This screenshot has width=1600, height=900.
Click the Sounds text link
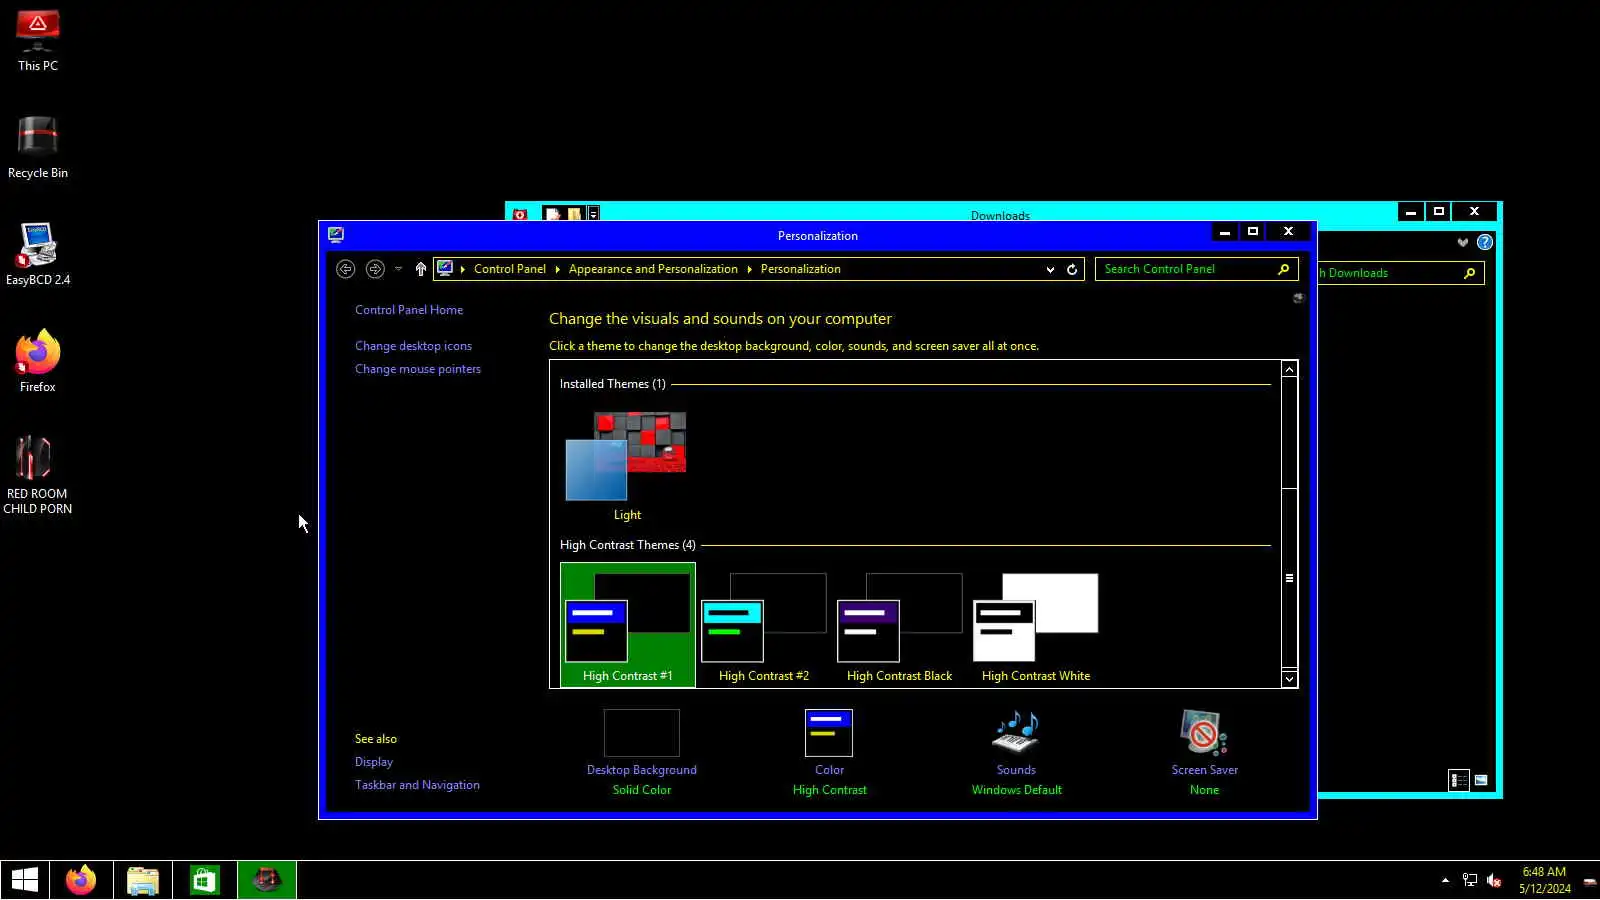[1016, 770]
